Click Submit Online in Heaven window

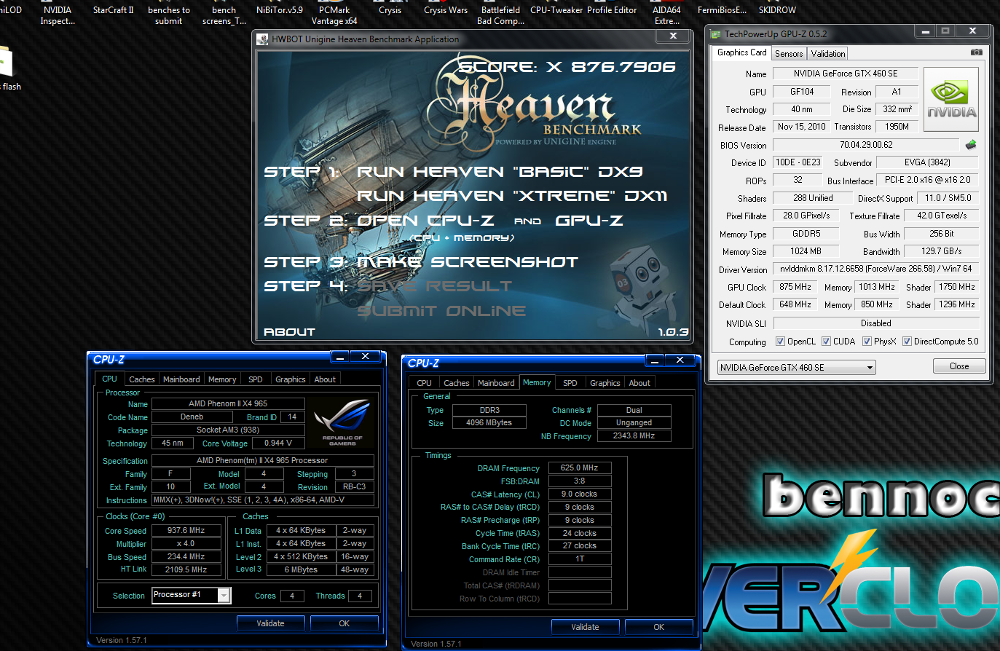tap(441, 311)
